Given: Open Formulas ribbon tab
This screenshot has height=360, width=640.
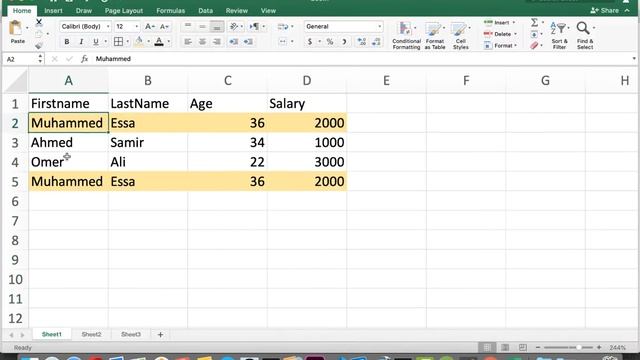Looking at the screenshot, I should coord(171,11).
